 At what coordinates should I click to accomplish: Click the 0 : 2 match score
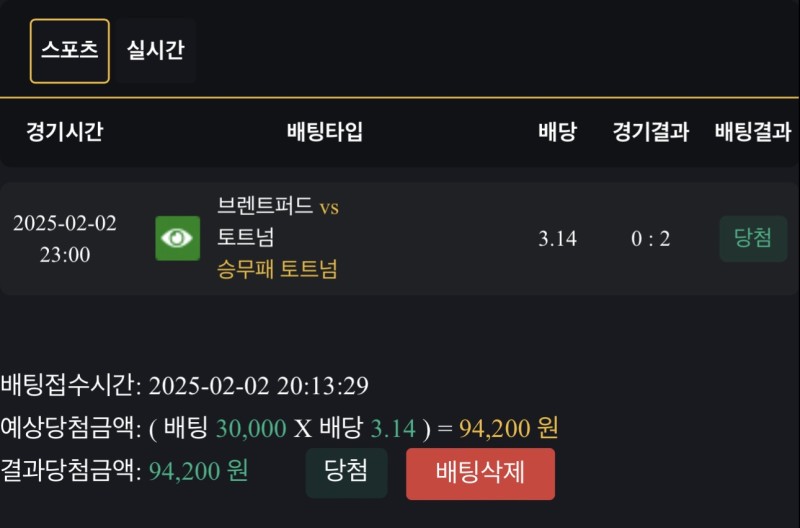click(x=651, y=239)
